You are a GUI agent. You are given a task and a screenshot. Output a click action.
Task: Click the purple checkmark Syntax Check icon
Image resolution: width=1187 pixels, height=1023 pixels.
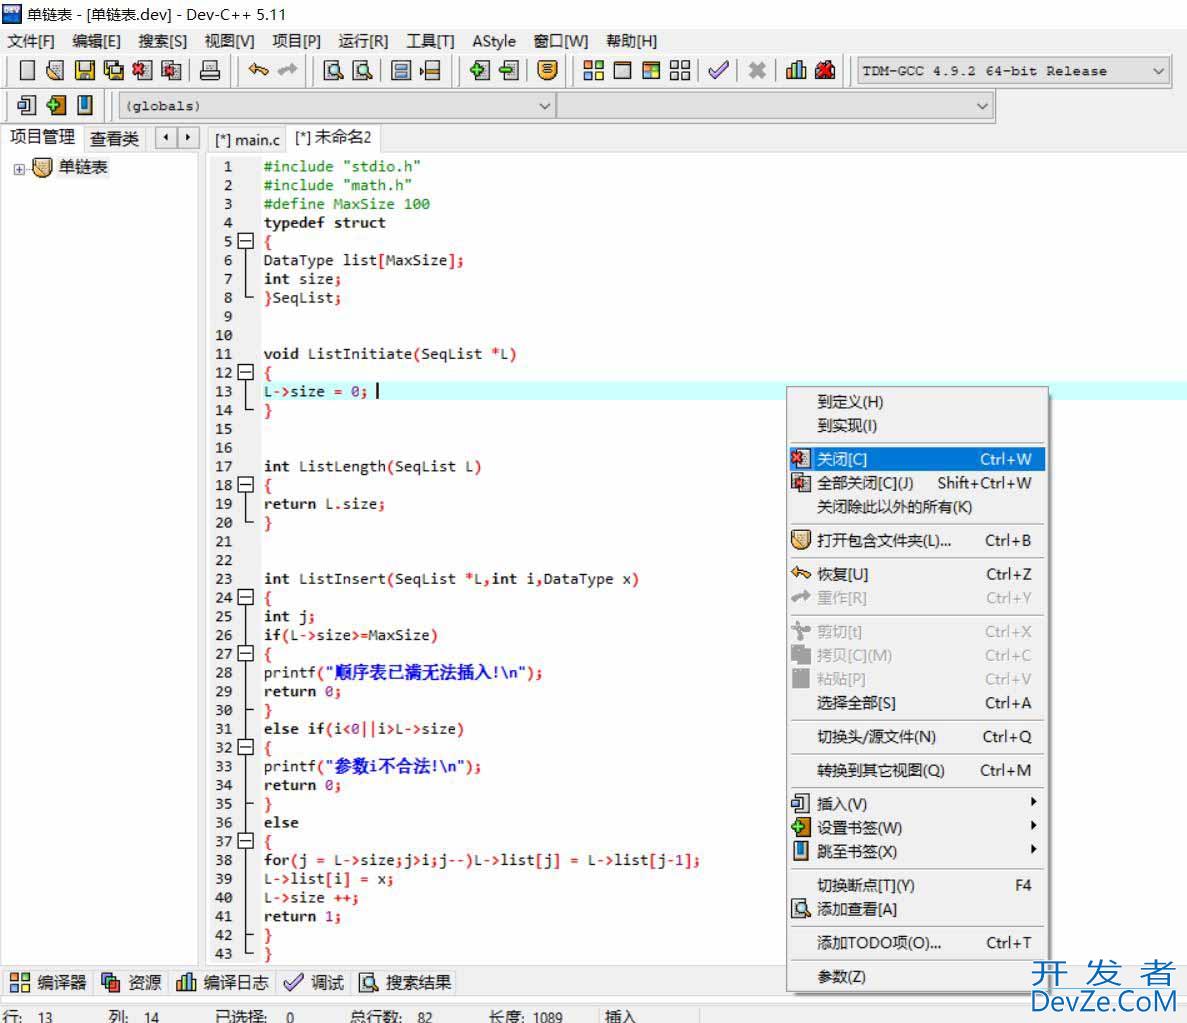click(x=718, y=70)
